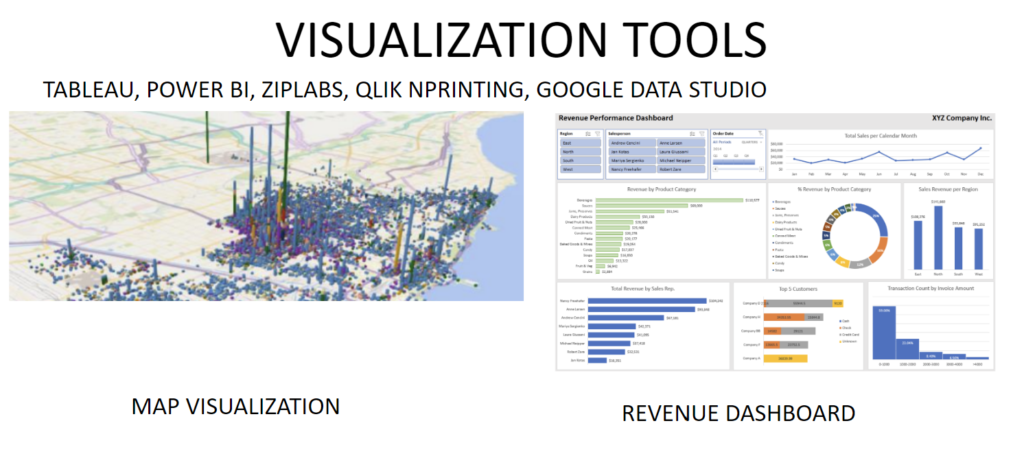The height and width of the screenshot is (456, 1024).
Task: Select South in Region slicer
Action: pos(580,160)
